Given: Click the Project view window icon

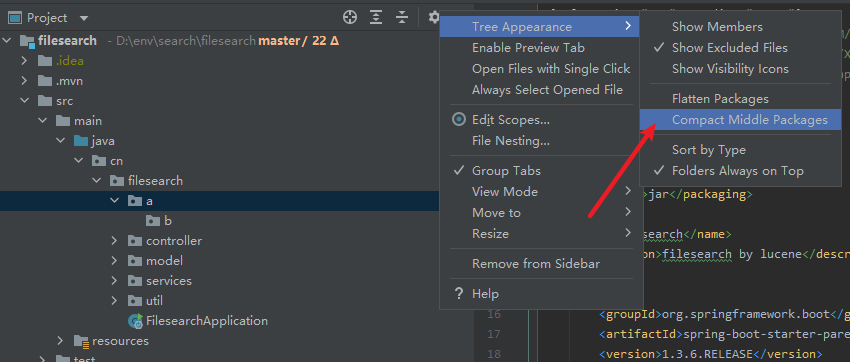Looking at the screenshot, I should click(15, 18).
